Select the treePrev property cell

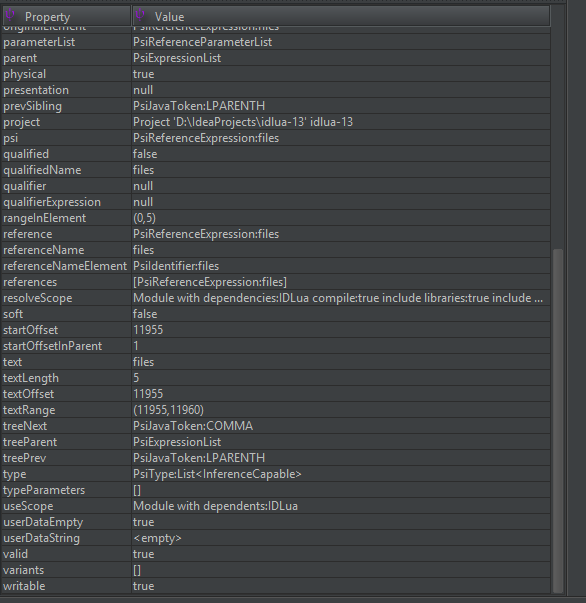pyautogui.click(x=66, y=458)
